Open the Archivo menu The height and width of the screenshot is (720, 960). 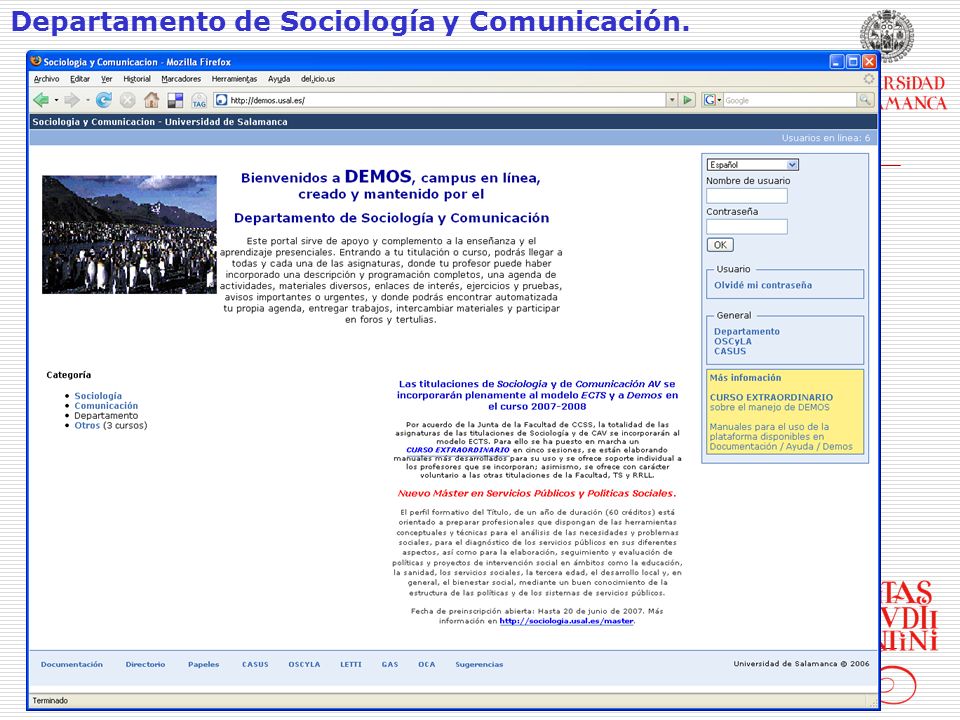pos(47,79)
